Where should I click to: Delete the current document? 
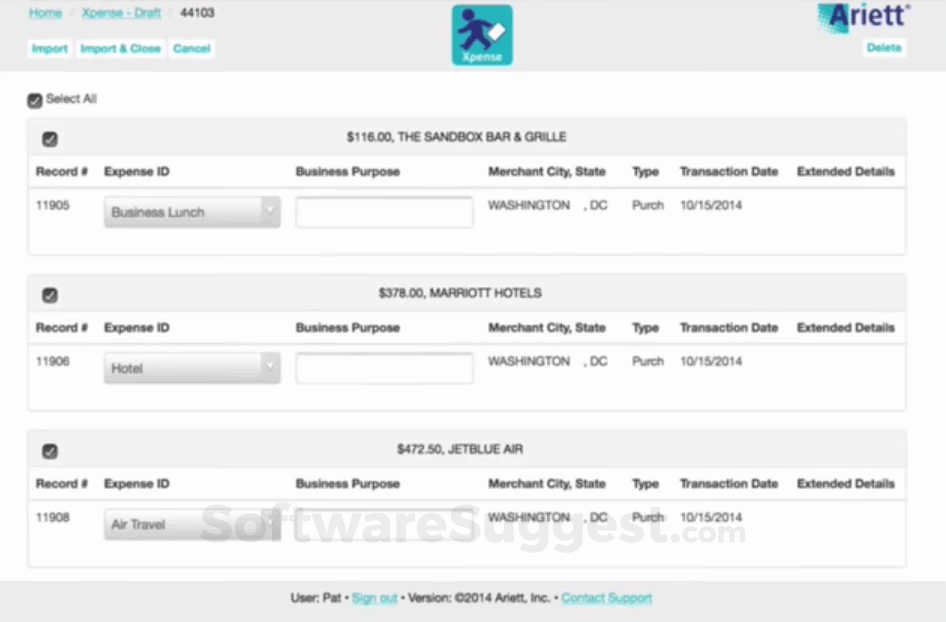pos(884,47)
